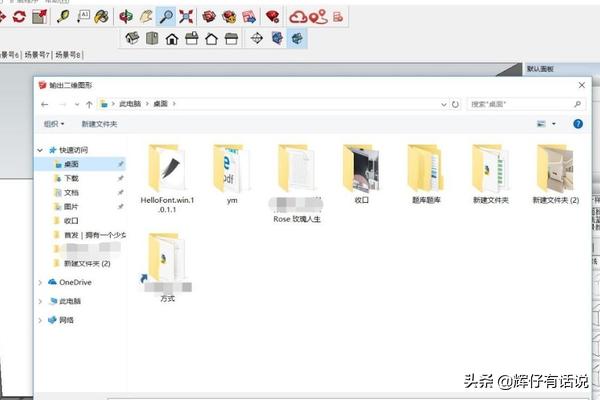The image size is (600, 400).
Task: Switch to the 场景号7 scene tab
Action: tap(39, 54)
